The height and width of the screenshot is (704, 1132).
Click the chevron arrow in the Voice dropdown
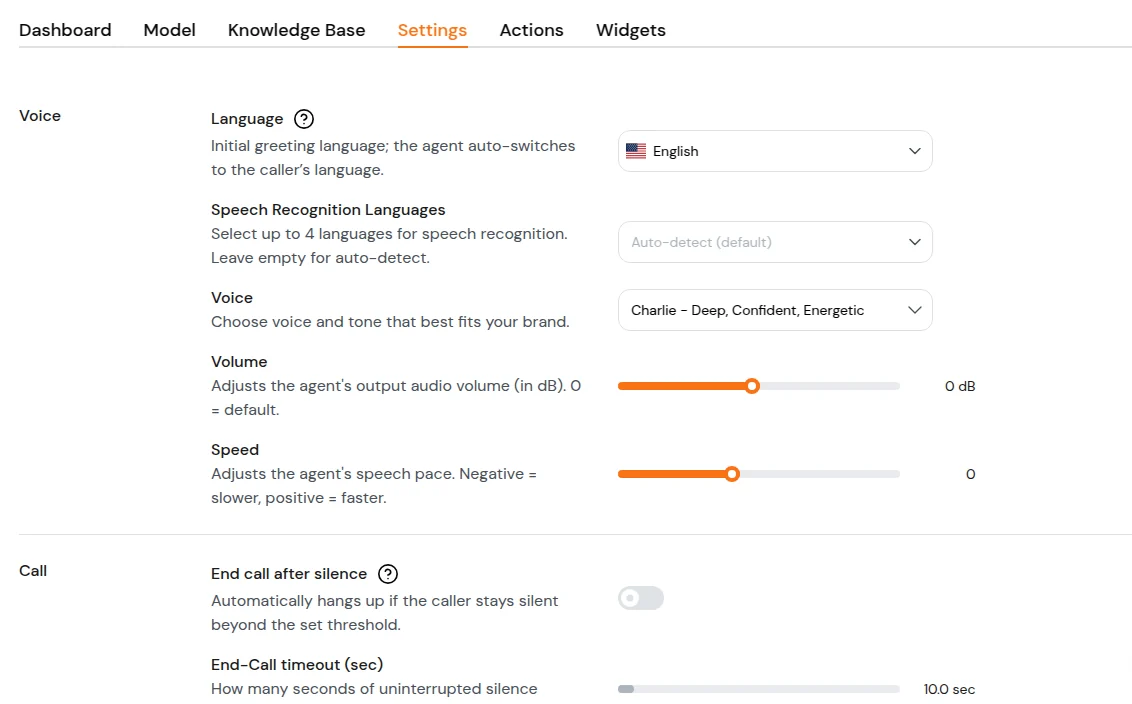915,310
